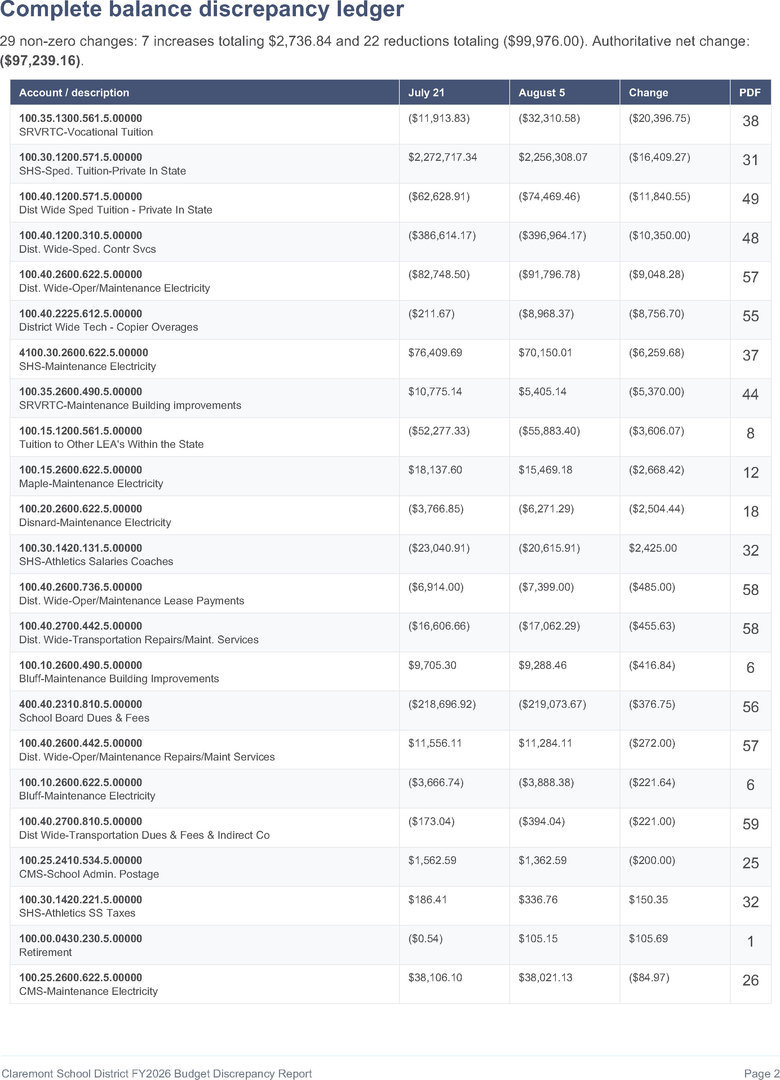Open PDF page 37 for SHS-Maintenance Electricity
This screenshot has width=780, height=1080.
pos(750,355)
